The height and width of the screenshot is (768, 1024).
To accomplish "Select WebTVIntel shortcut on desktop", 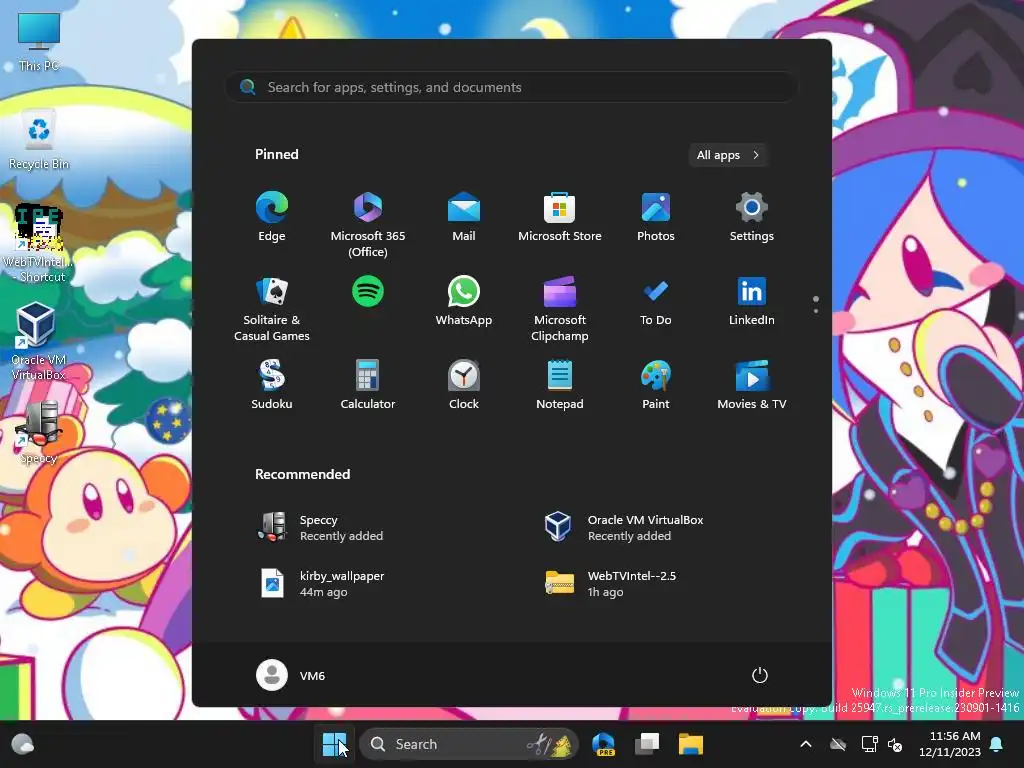I will click(39, 244).
